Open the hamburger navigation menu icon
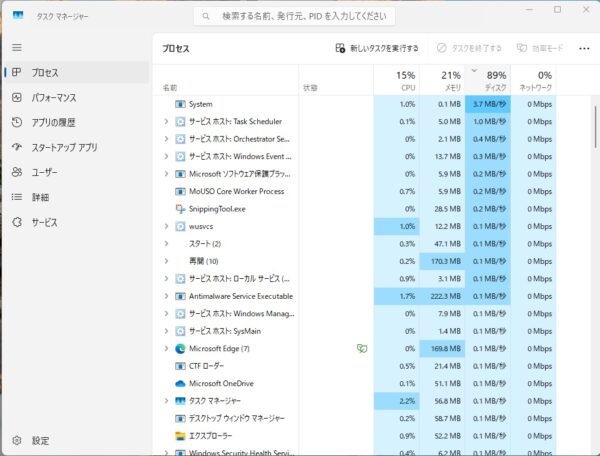Image resolution: width=600 pixels, height=456 pixels. tap(17, 47)
